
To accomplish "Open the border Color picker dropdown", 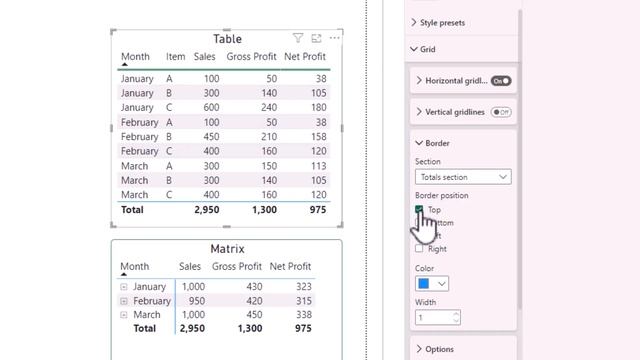I will click(x=432, y=284).
